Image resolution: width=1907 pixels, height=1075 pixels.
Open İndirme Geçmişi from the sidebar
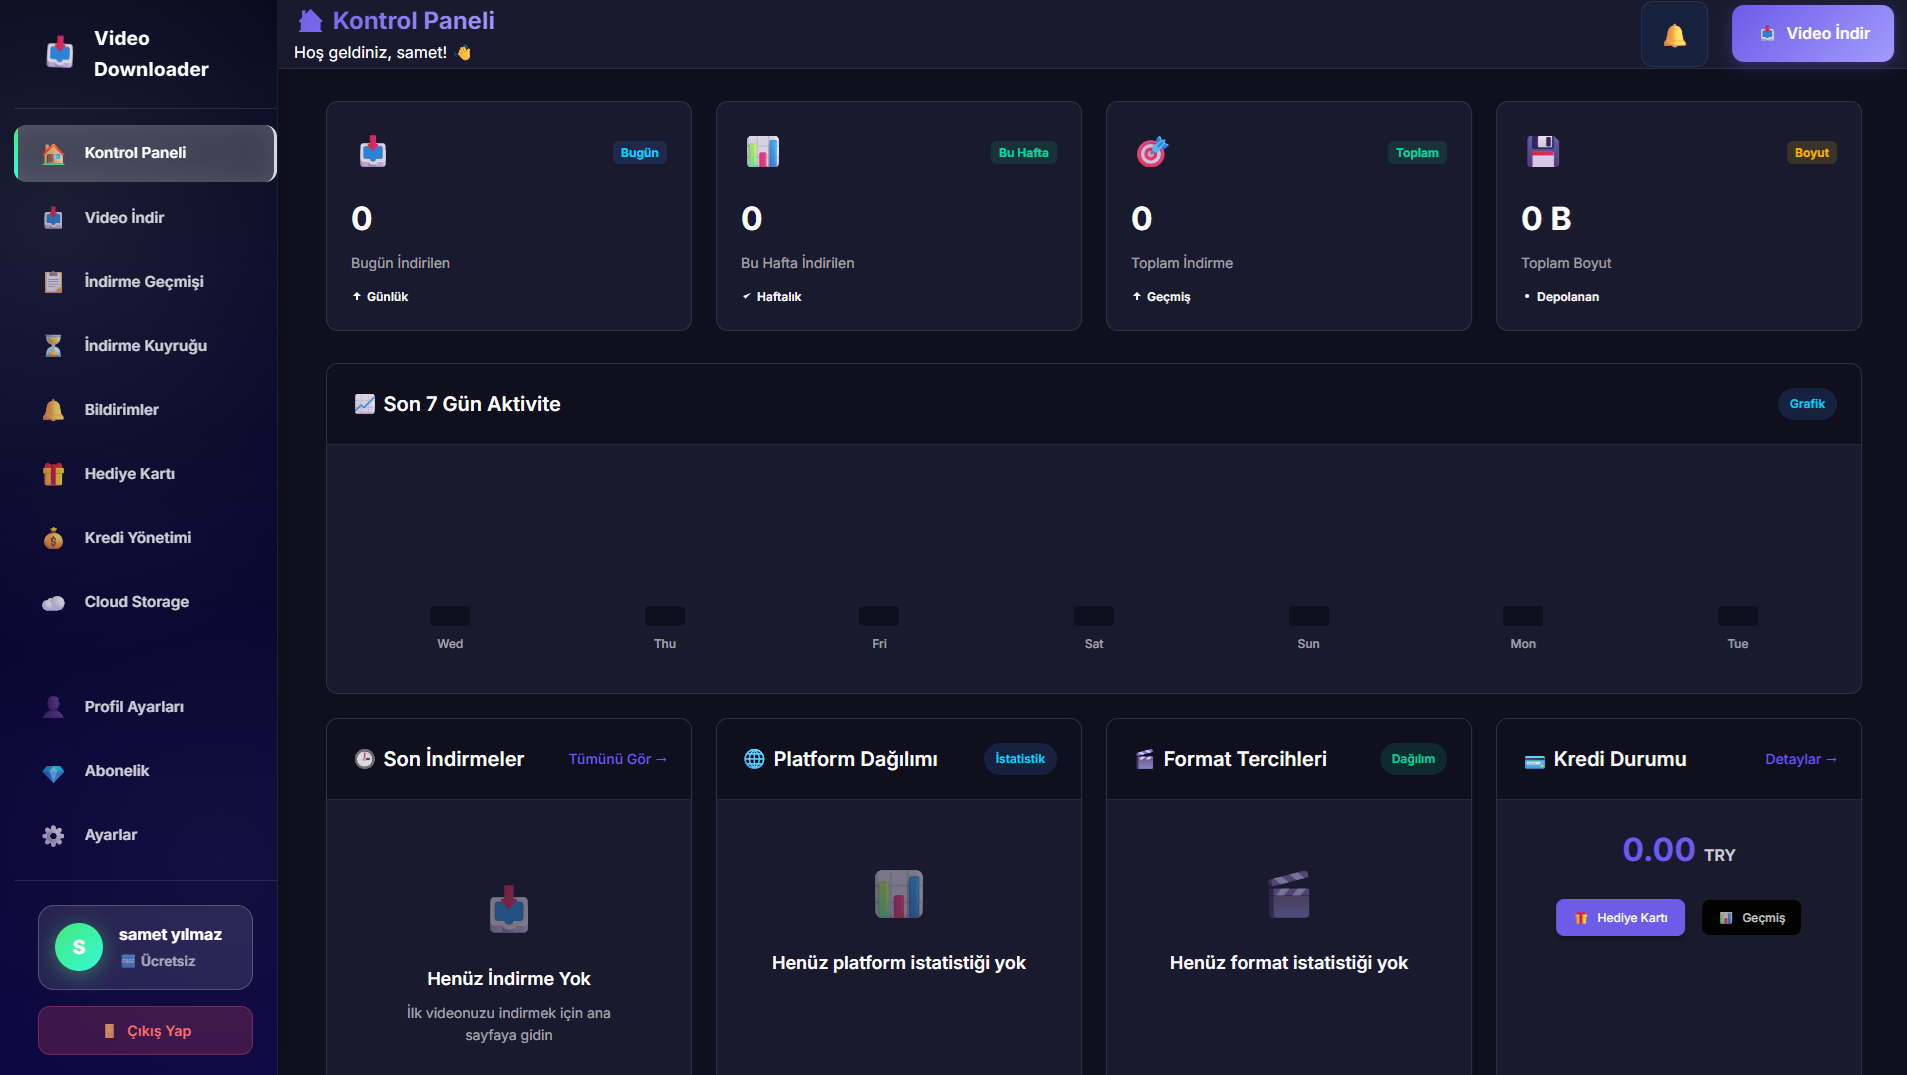point(144,282)
